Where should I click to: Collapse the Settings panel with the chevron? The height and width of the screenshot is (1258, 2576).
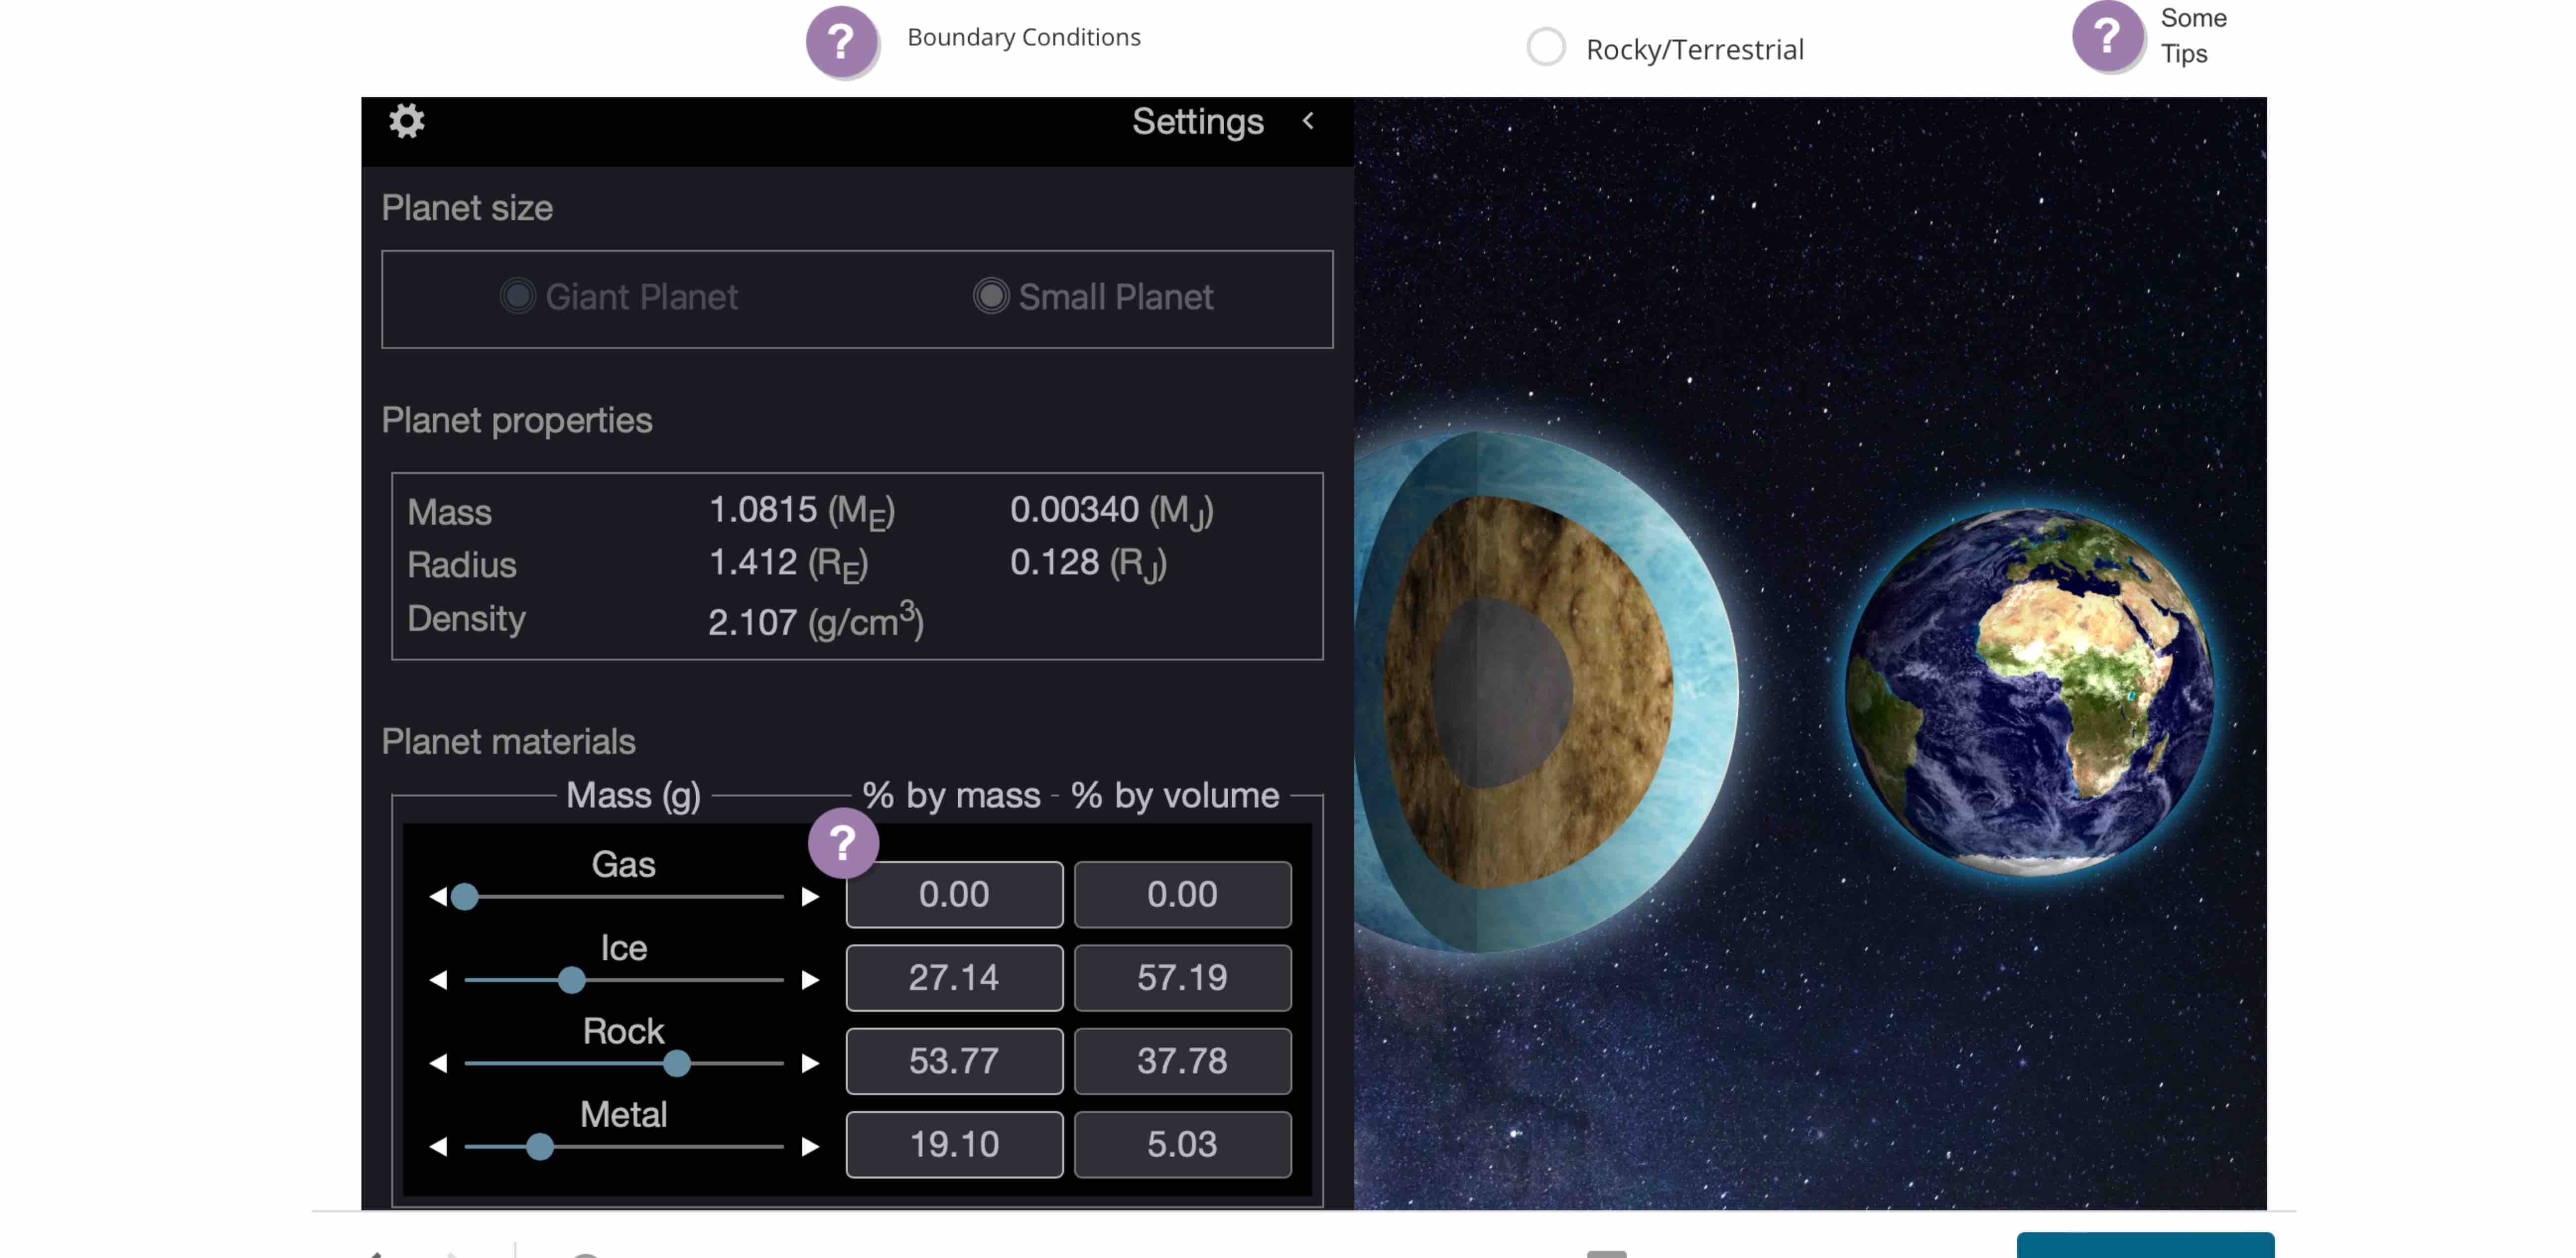click(x=1309, y=122)
